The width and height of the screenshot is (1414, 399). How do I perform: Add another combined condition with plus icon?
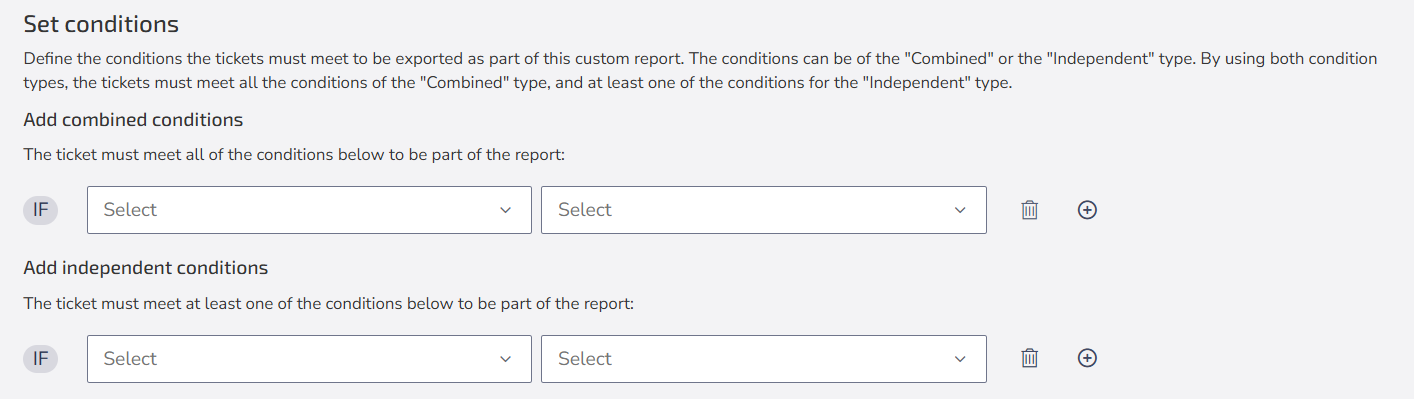click(x=1087, y=210)
